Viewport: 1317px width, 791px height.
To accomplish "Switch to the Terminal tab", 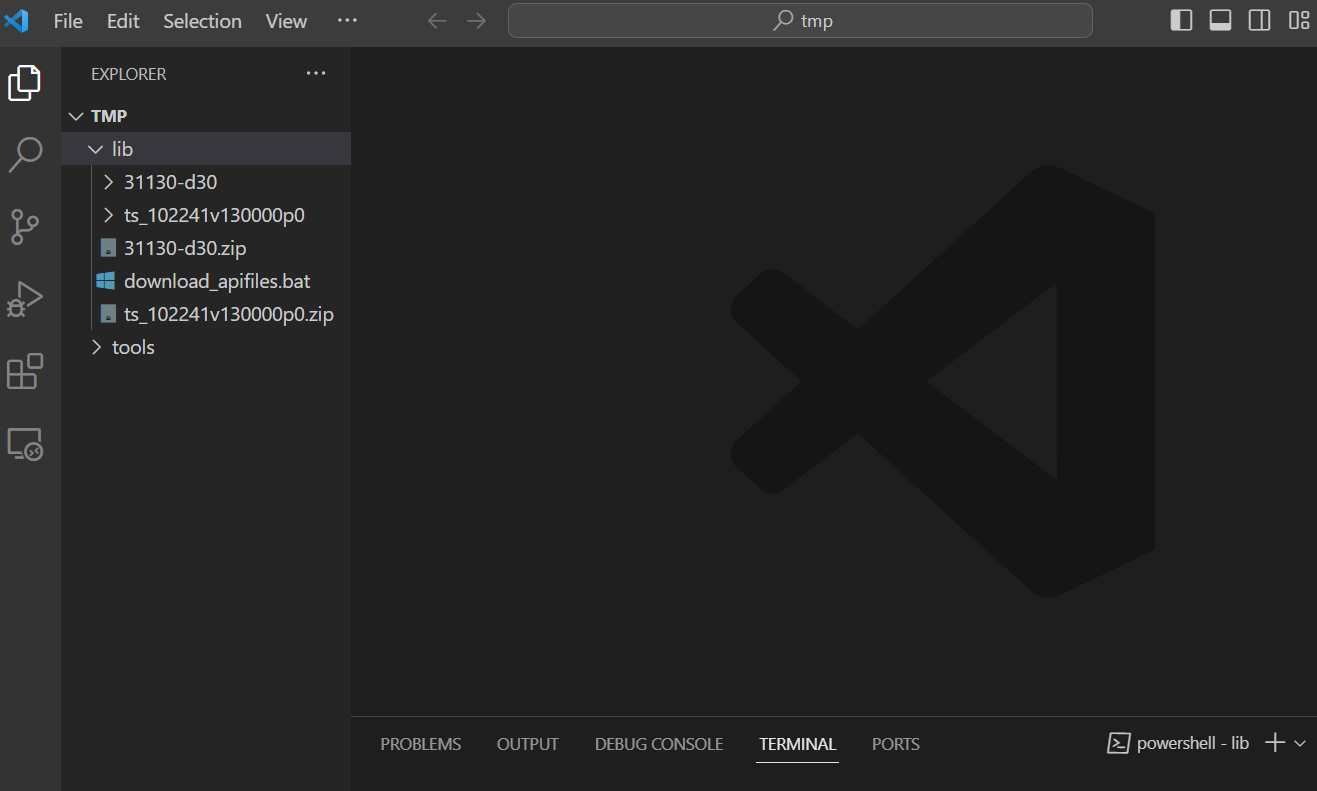I will coord(797,744).
